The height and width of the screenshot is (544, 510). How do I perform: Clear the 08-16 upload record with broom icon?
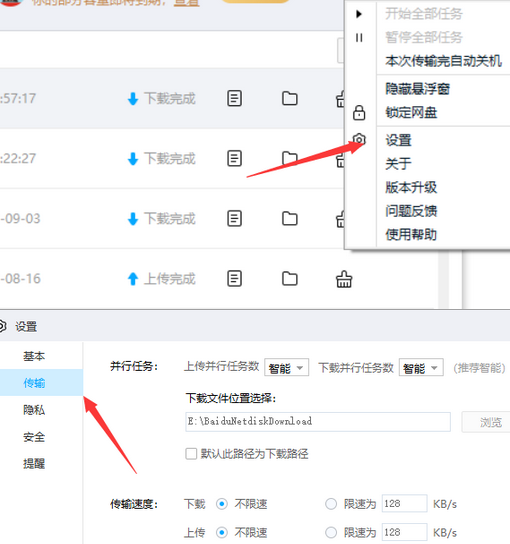[344, 279]
